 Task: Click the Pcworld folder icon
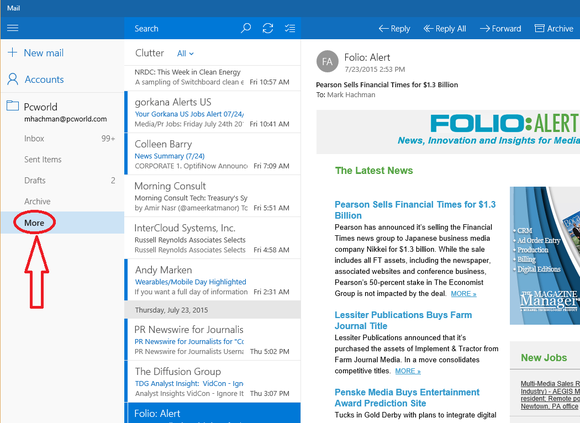tap(13, 106)
